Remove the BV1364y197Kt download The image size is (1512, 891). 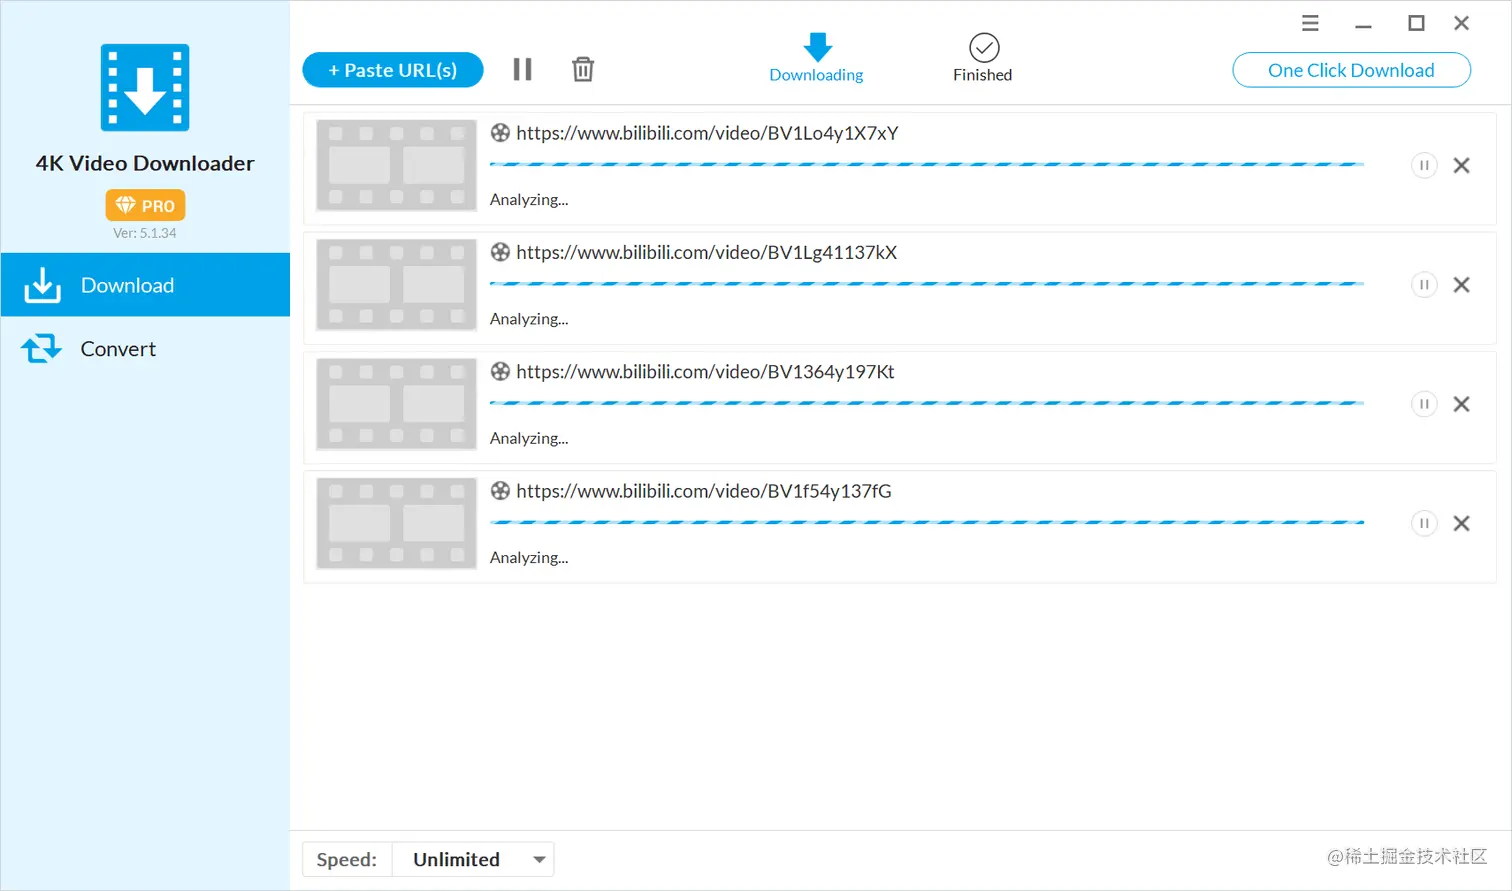pyautogui.click(x=1462, y=404)
